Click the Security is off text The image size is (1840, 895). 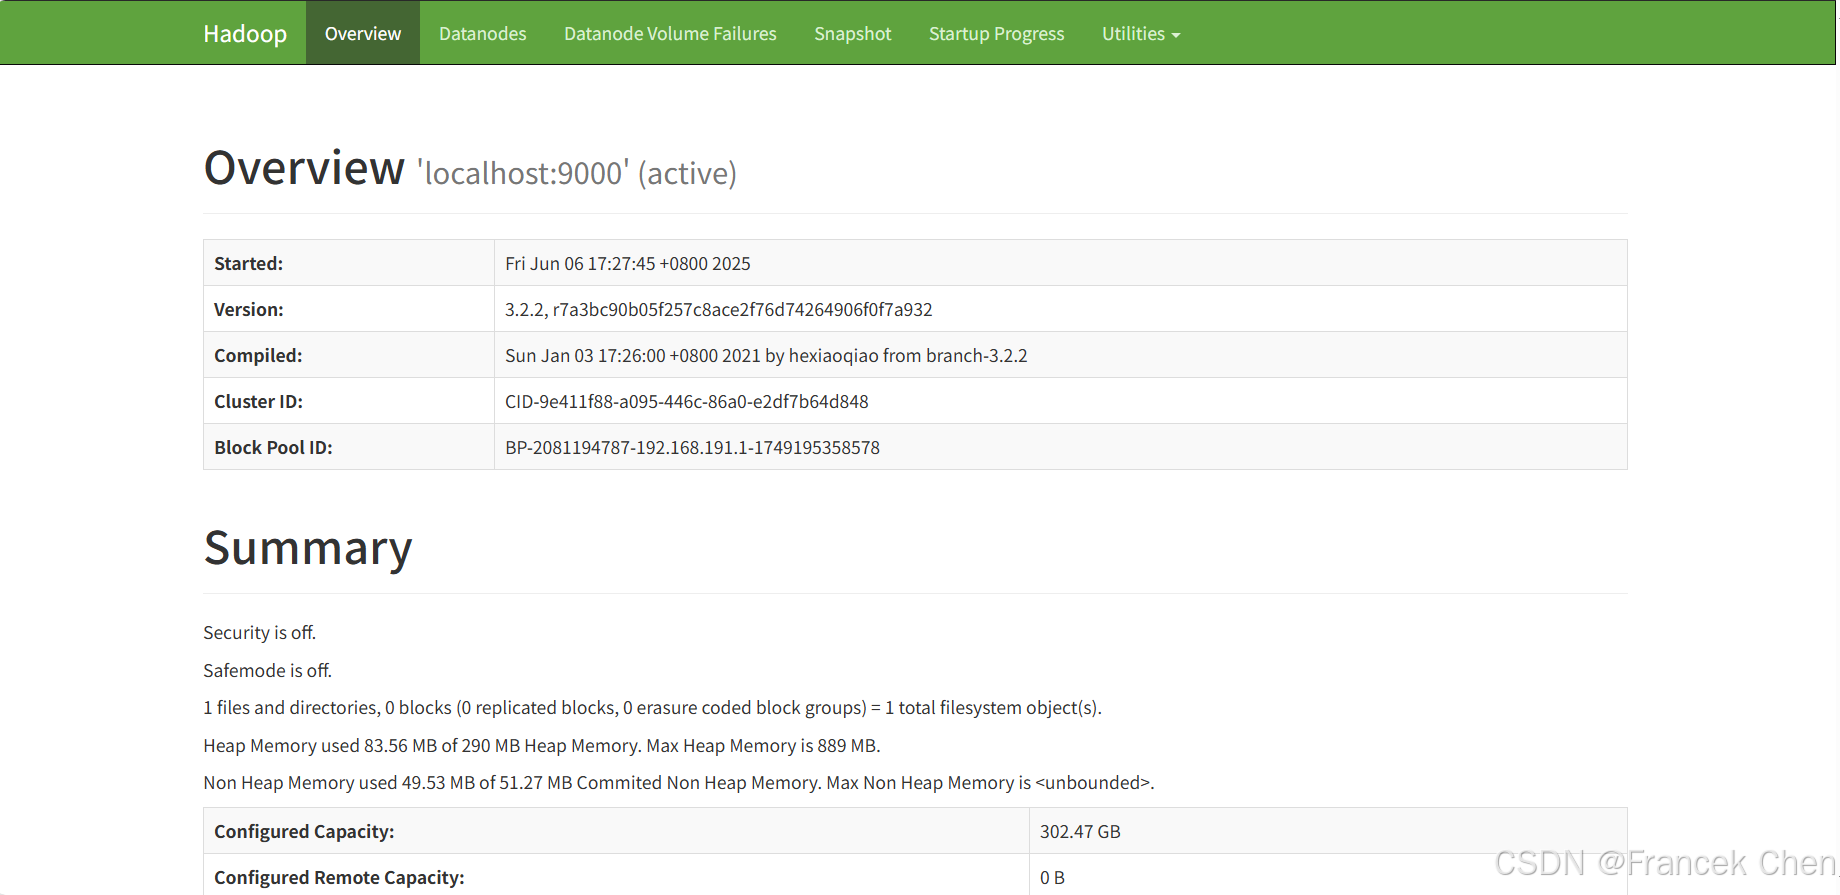[260, 633]
